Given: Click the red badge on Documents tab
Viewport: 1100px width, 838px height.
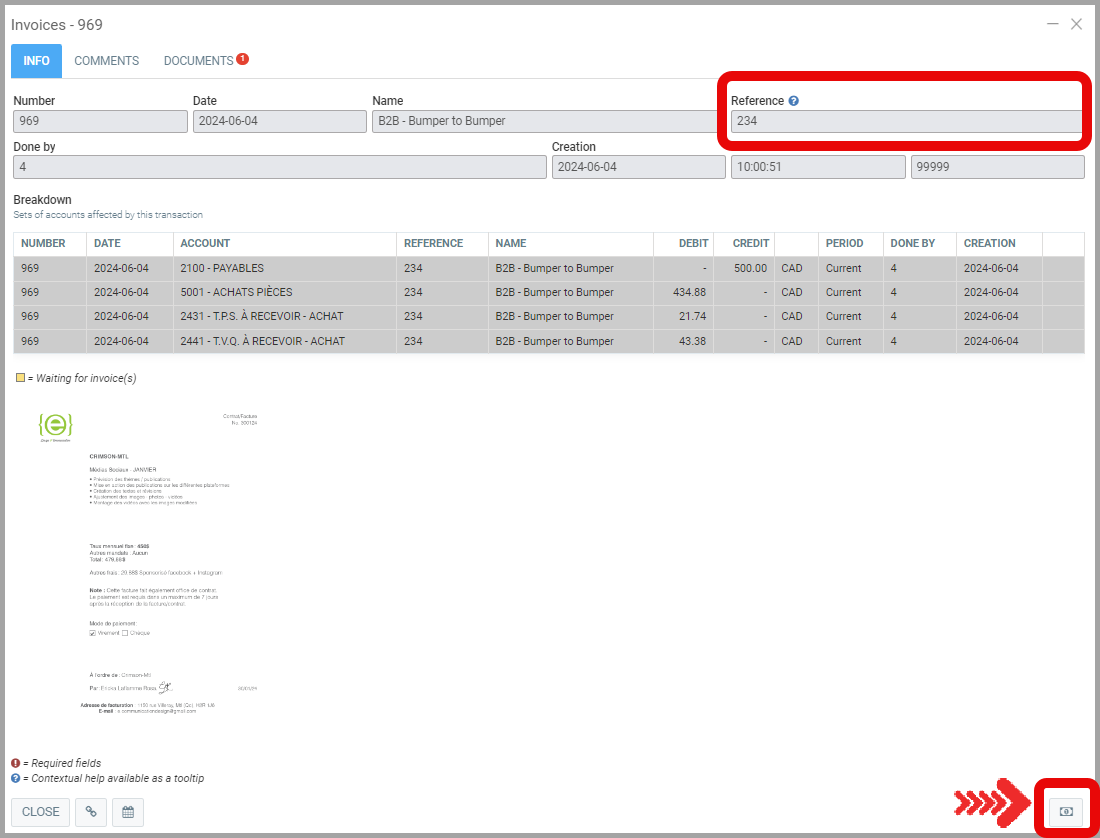Looking at the screenshot, I should click(242, 59).
